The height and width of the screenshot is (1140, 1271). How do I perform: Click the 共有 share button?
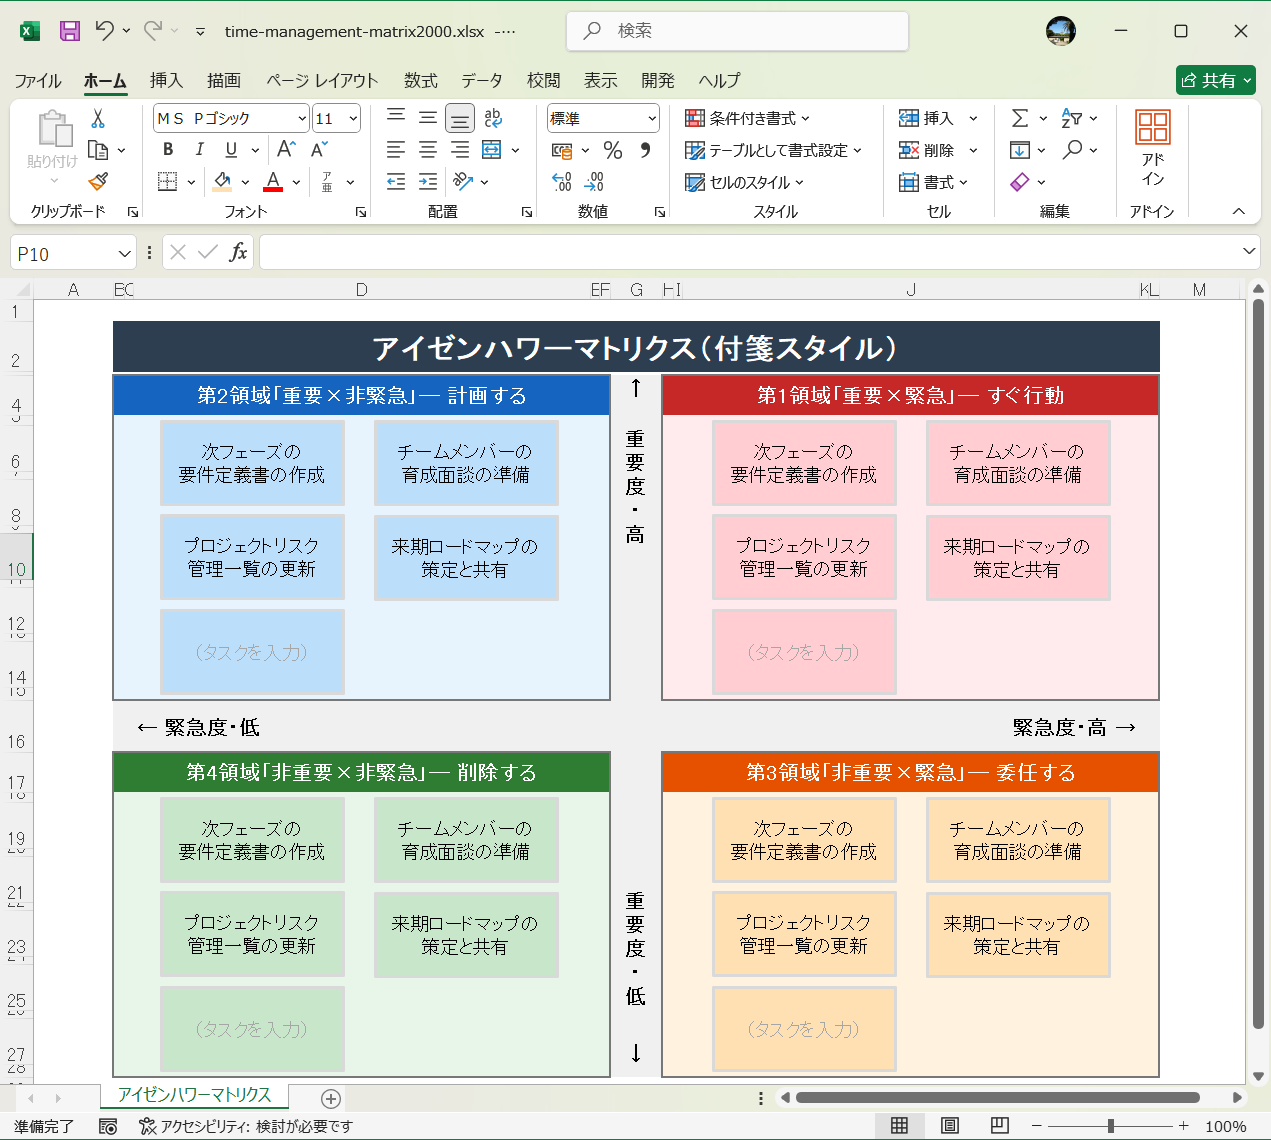click(x=1216, y=80)
